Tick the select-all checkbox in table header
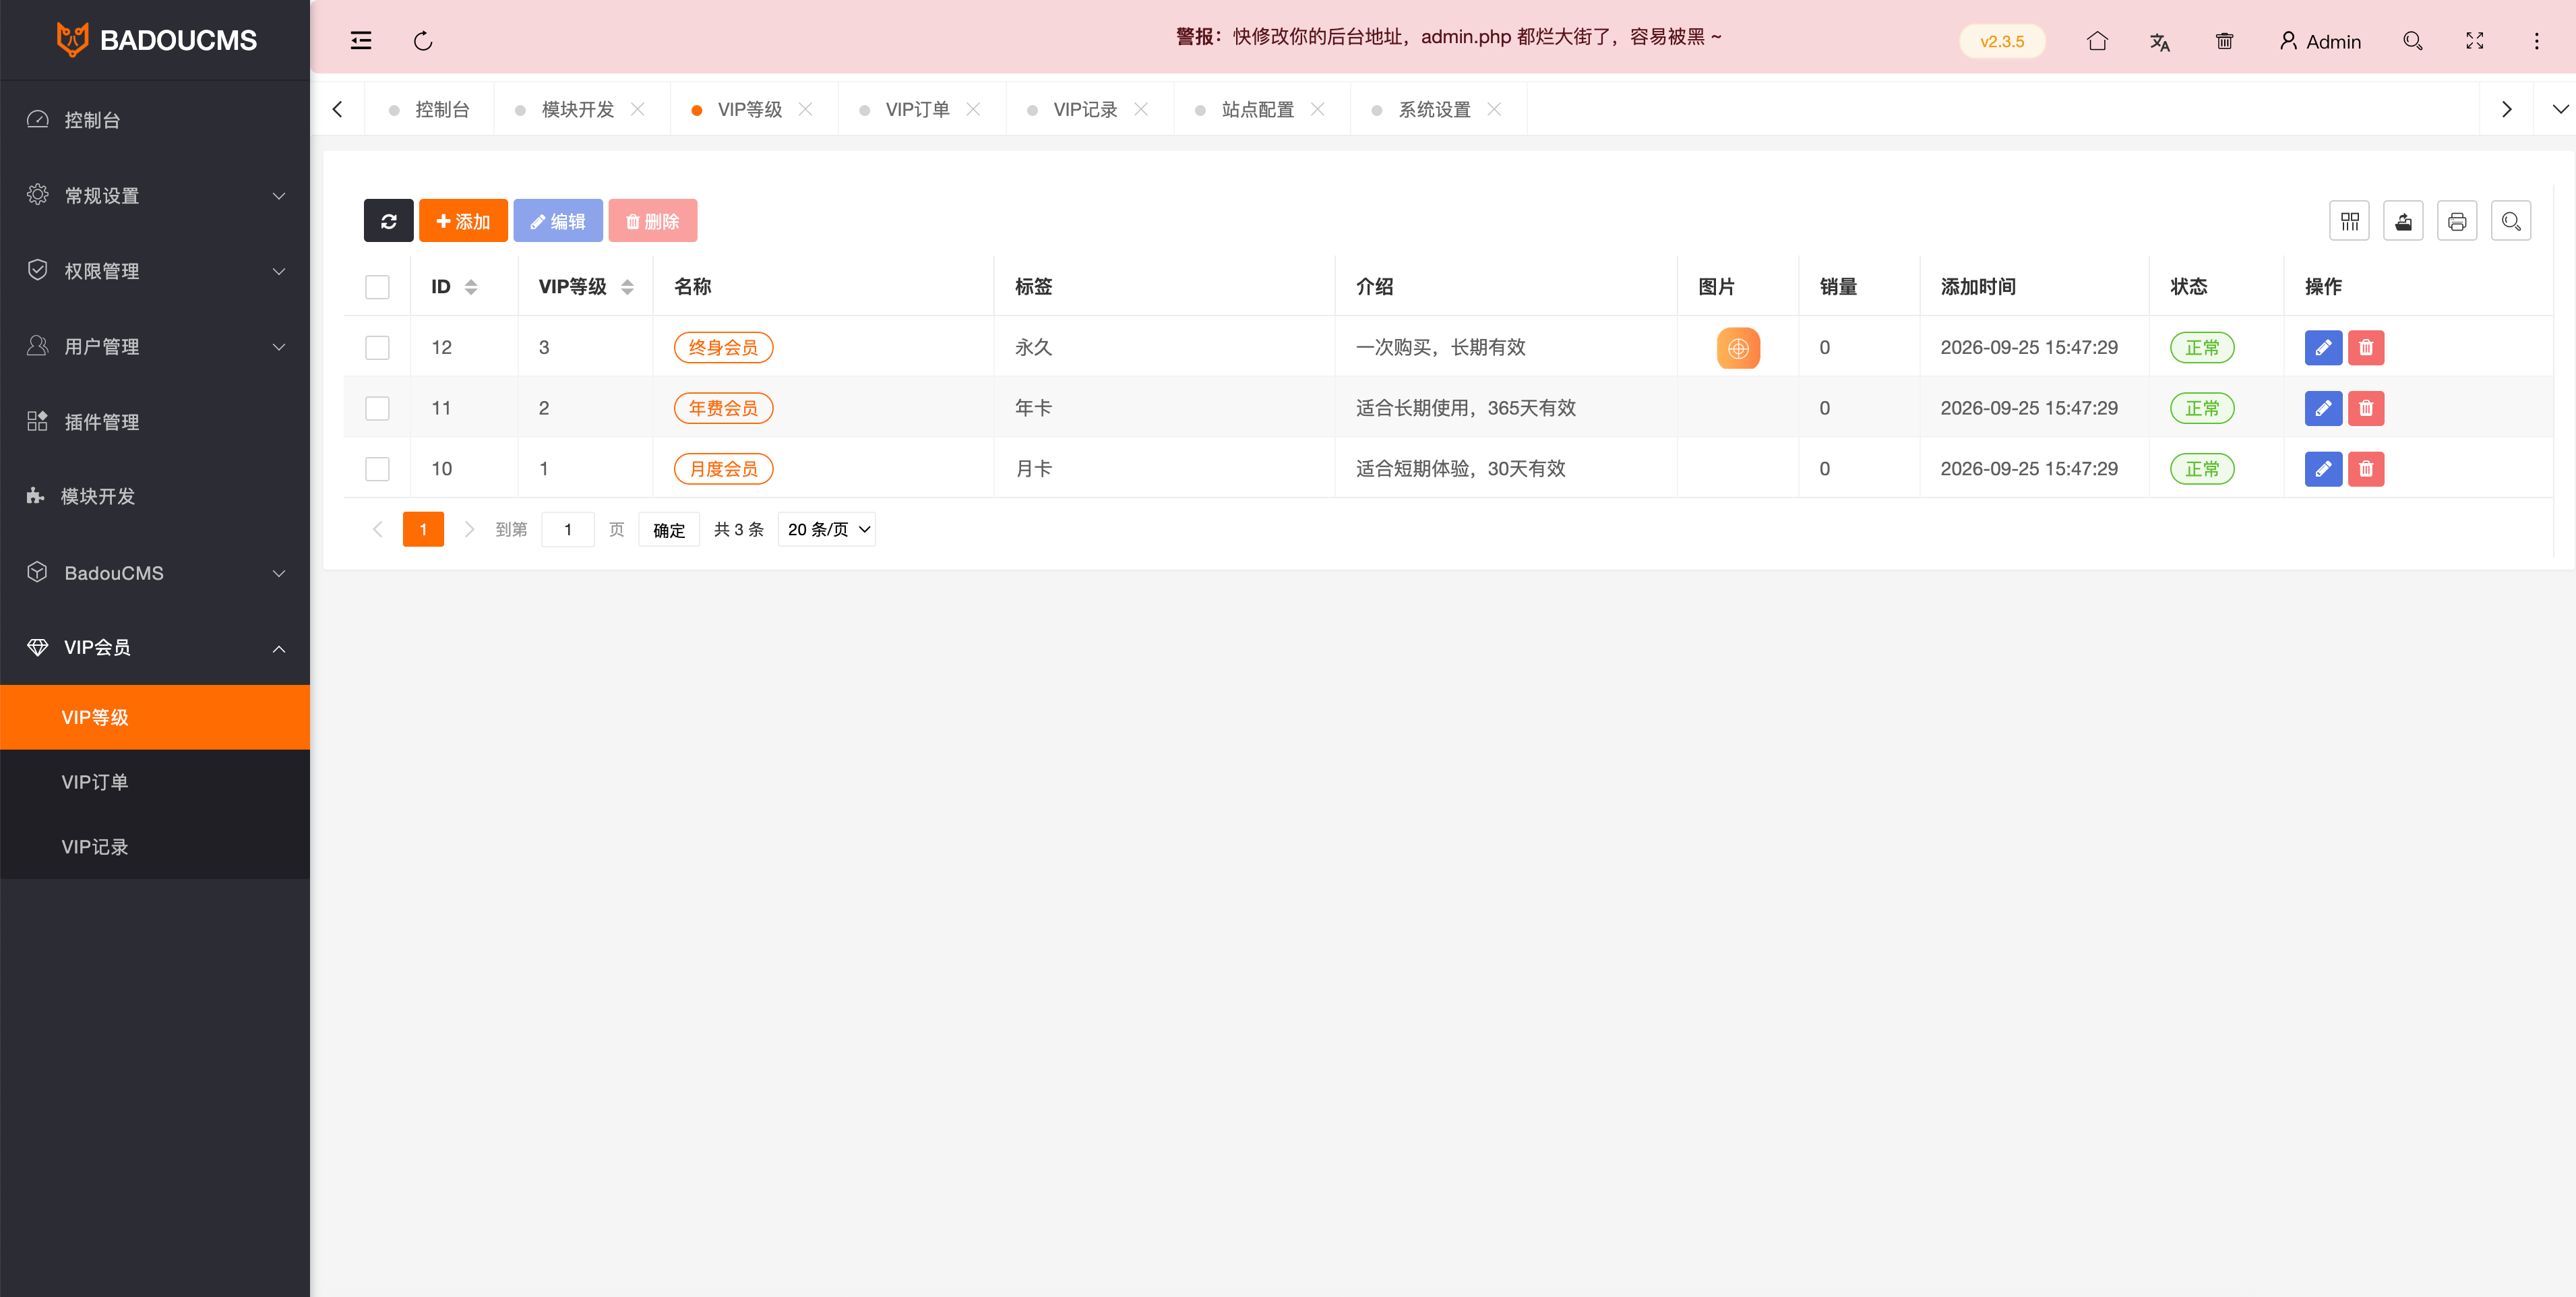 pos(377,287)
